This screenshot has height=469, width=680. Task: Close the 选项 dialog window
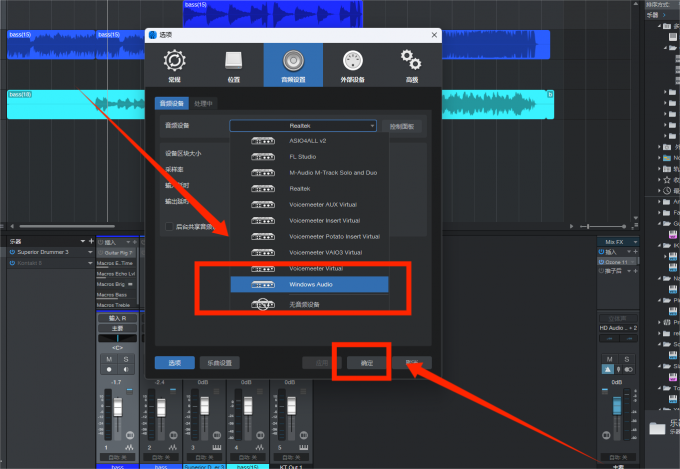point(434,35)
